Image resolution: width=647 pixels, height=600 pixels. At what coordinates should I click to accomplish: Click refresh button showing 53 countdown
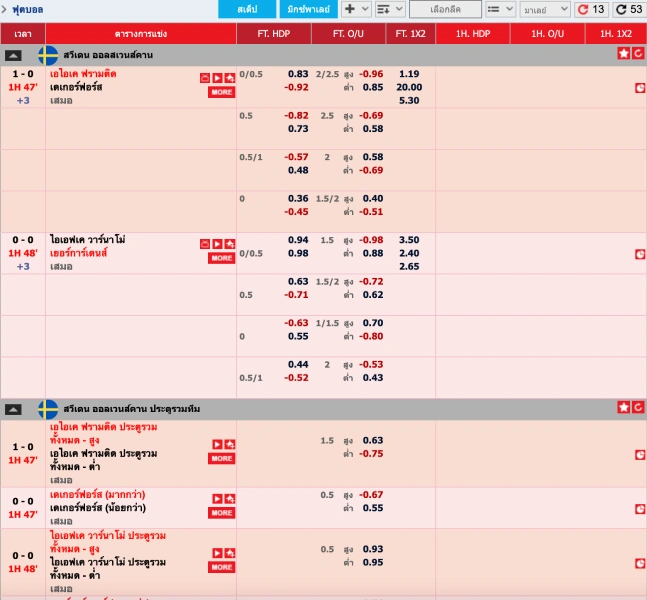click(x=629, y=9)
